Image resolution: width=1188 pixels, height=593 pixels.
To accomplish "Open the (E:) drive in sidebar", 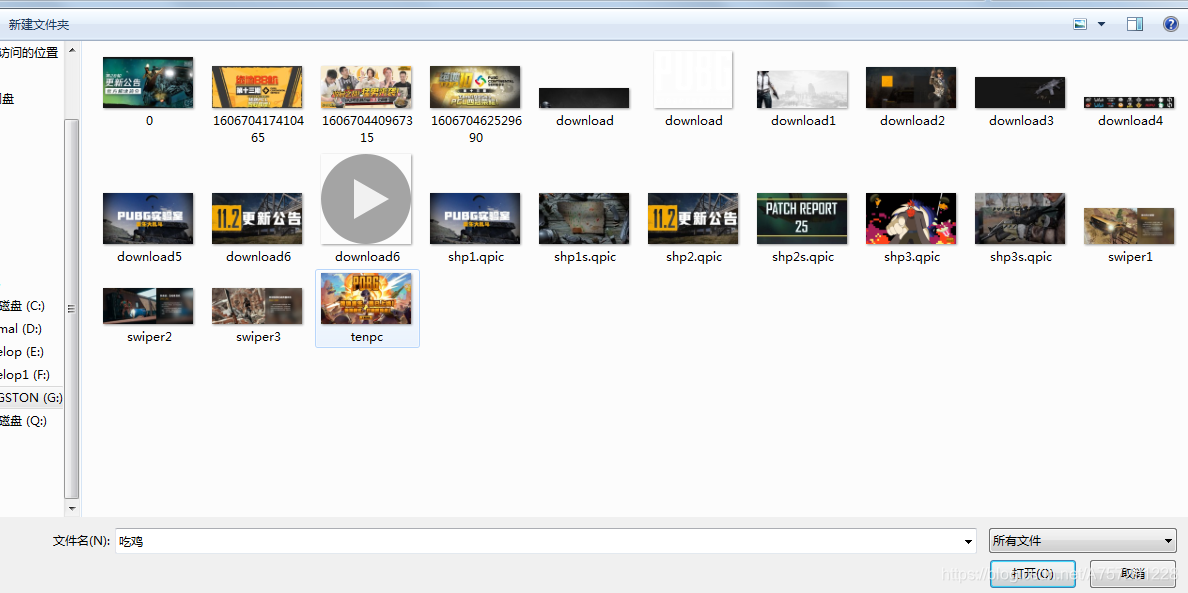I will [22, 351].
